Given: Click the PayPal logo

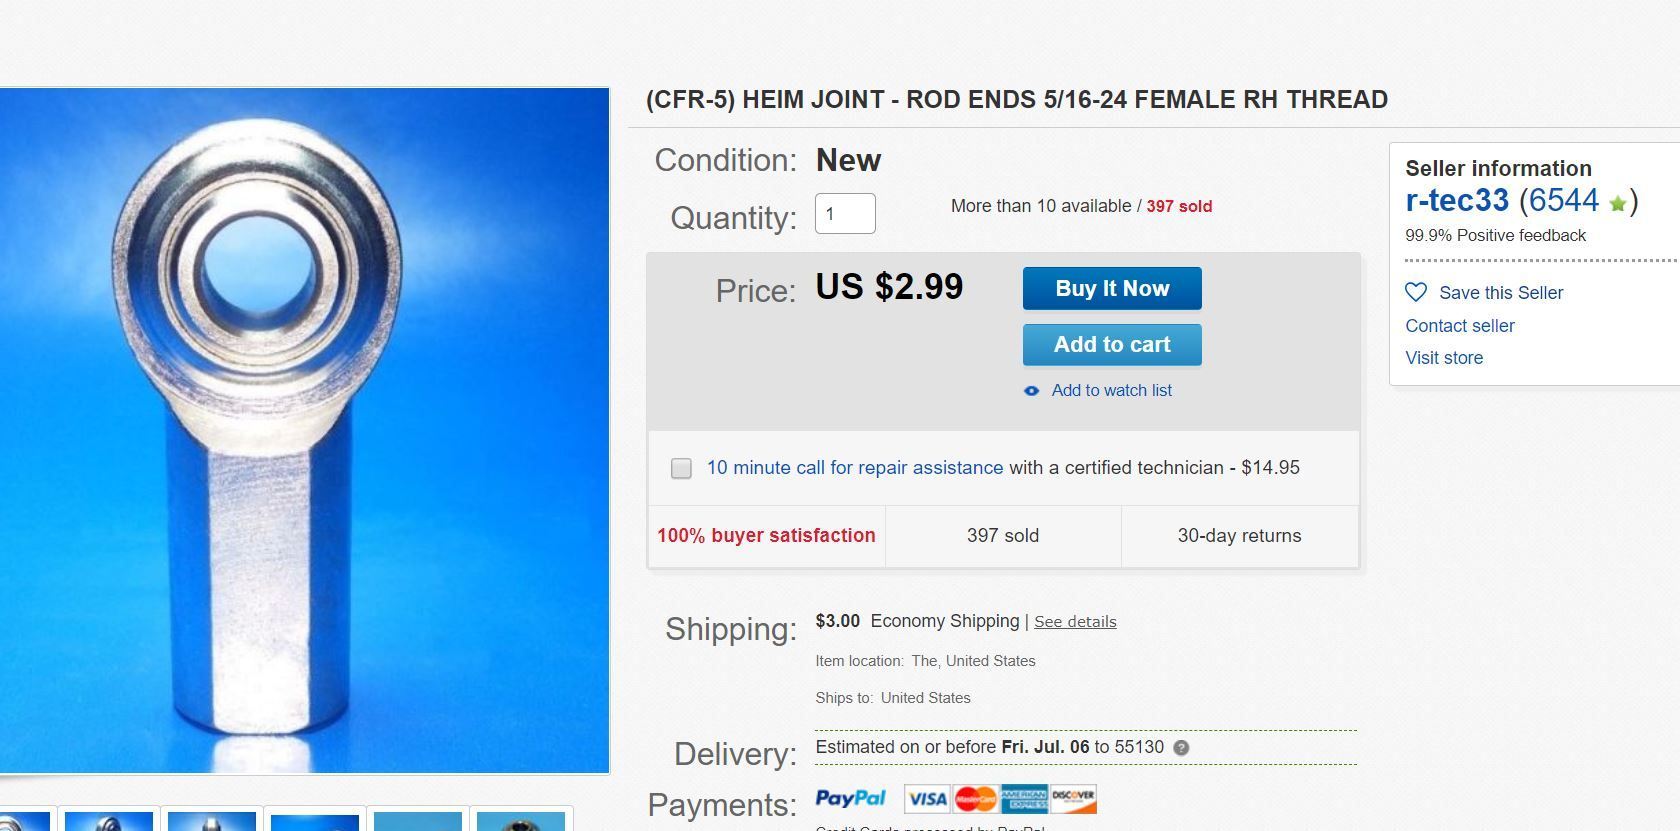Looking at the screenshot, I should [850, 798].
